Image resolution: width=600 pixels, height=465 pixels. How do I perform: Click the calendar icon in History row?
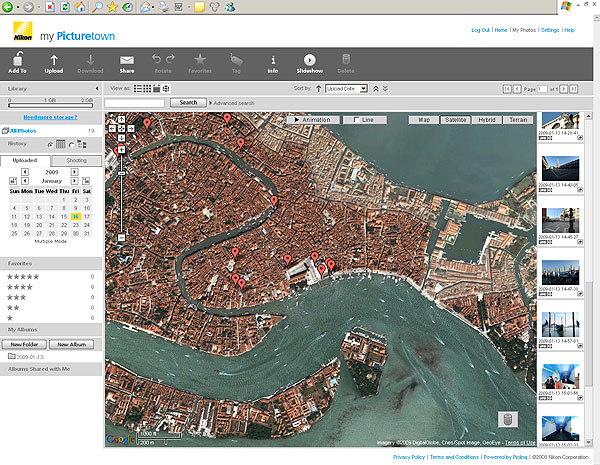click(x=60, y=144)
